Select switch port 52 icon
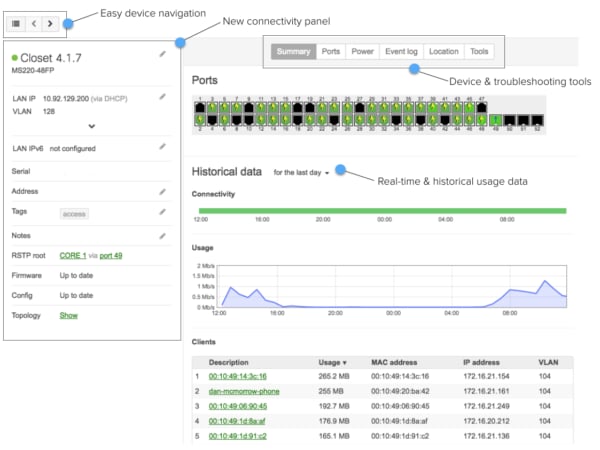The width and height of the screenshot is (600, 450). click(538, 120)
